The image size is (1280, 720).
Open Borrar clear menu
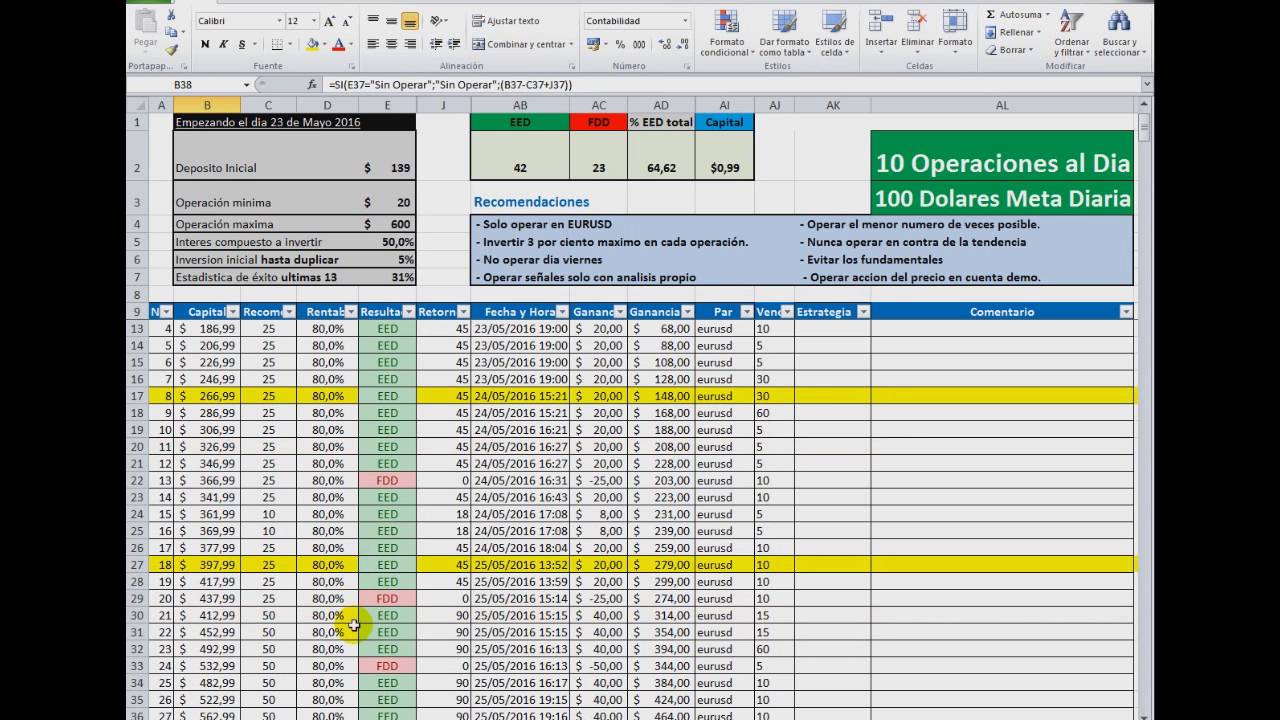pyautogui.click(x=1008, y=50)
